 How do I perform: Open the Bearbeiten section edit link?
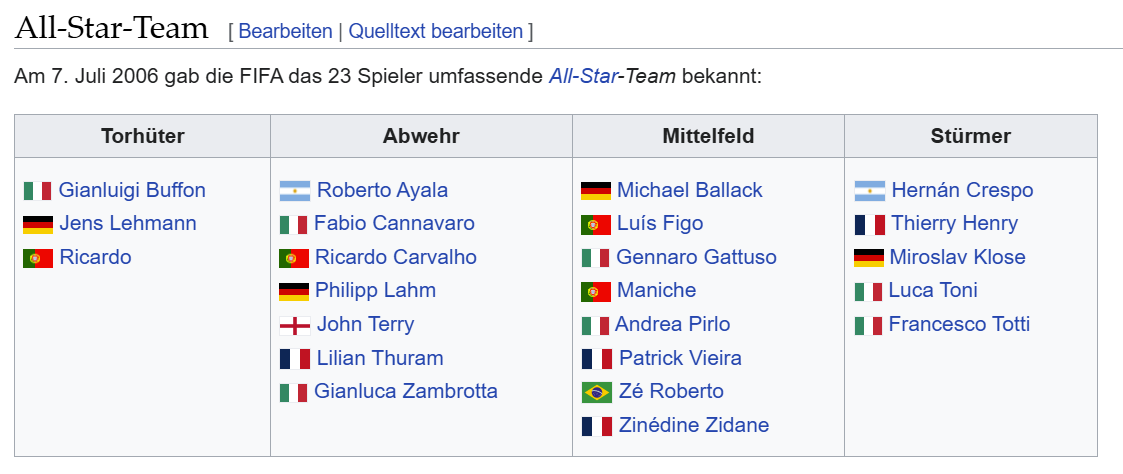tap(285, 32)
